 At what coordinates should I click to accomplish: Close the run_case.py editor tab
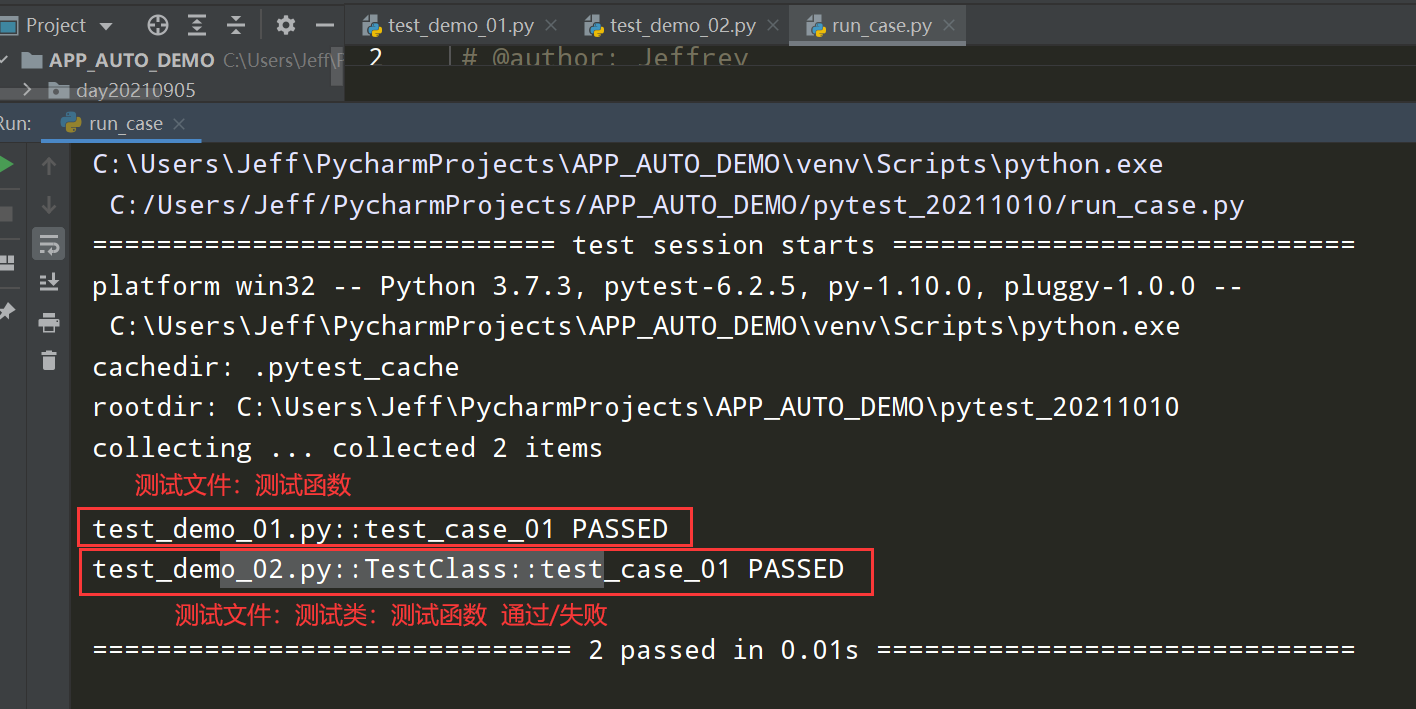click(x=949, y=26)
